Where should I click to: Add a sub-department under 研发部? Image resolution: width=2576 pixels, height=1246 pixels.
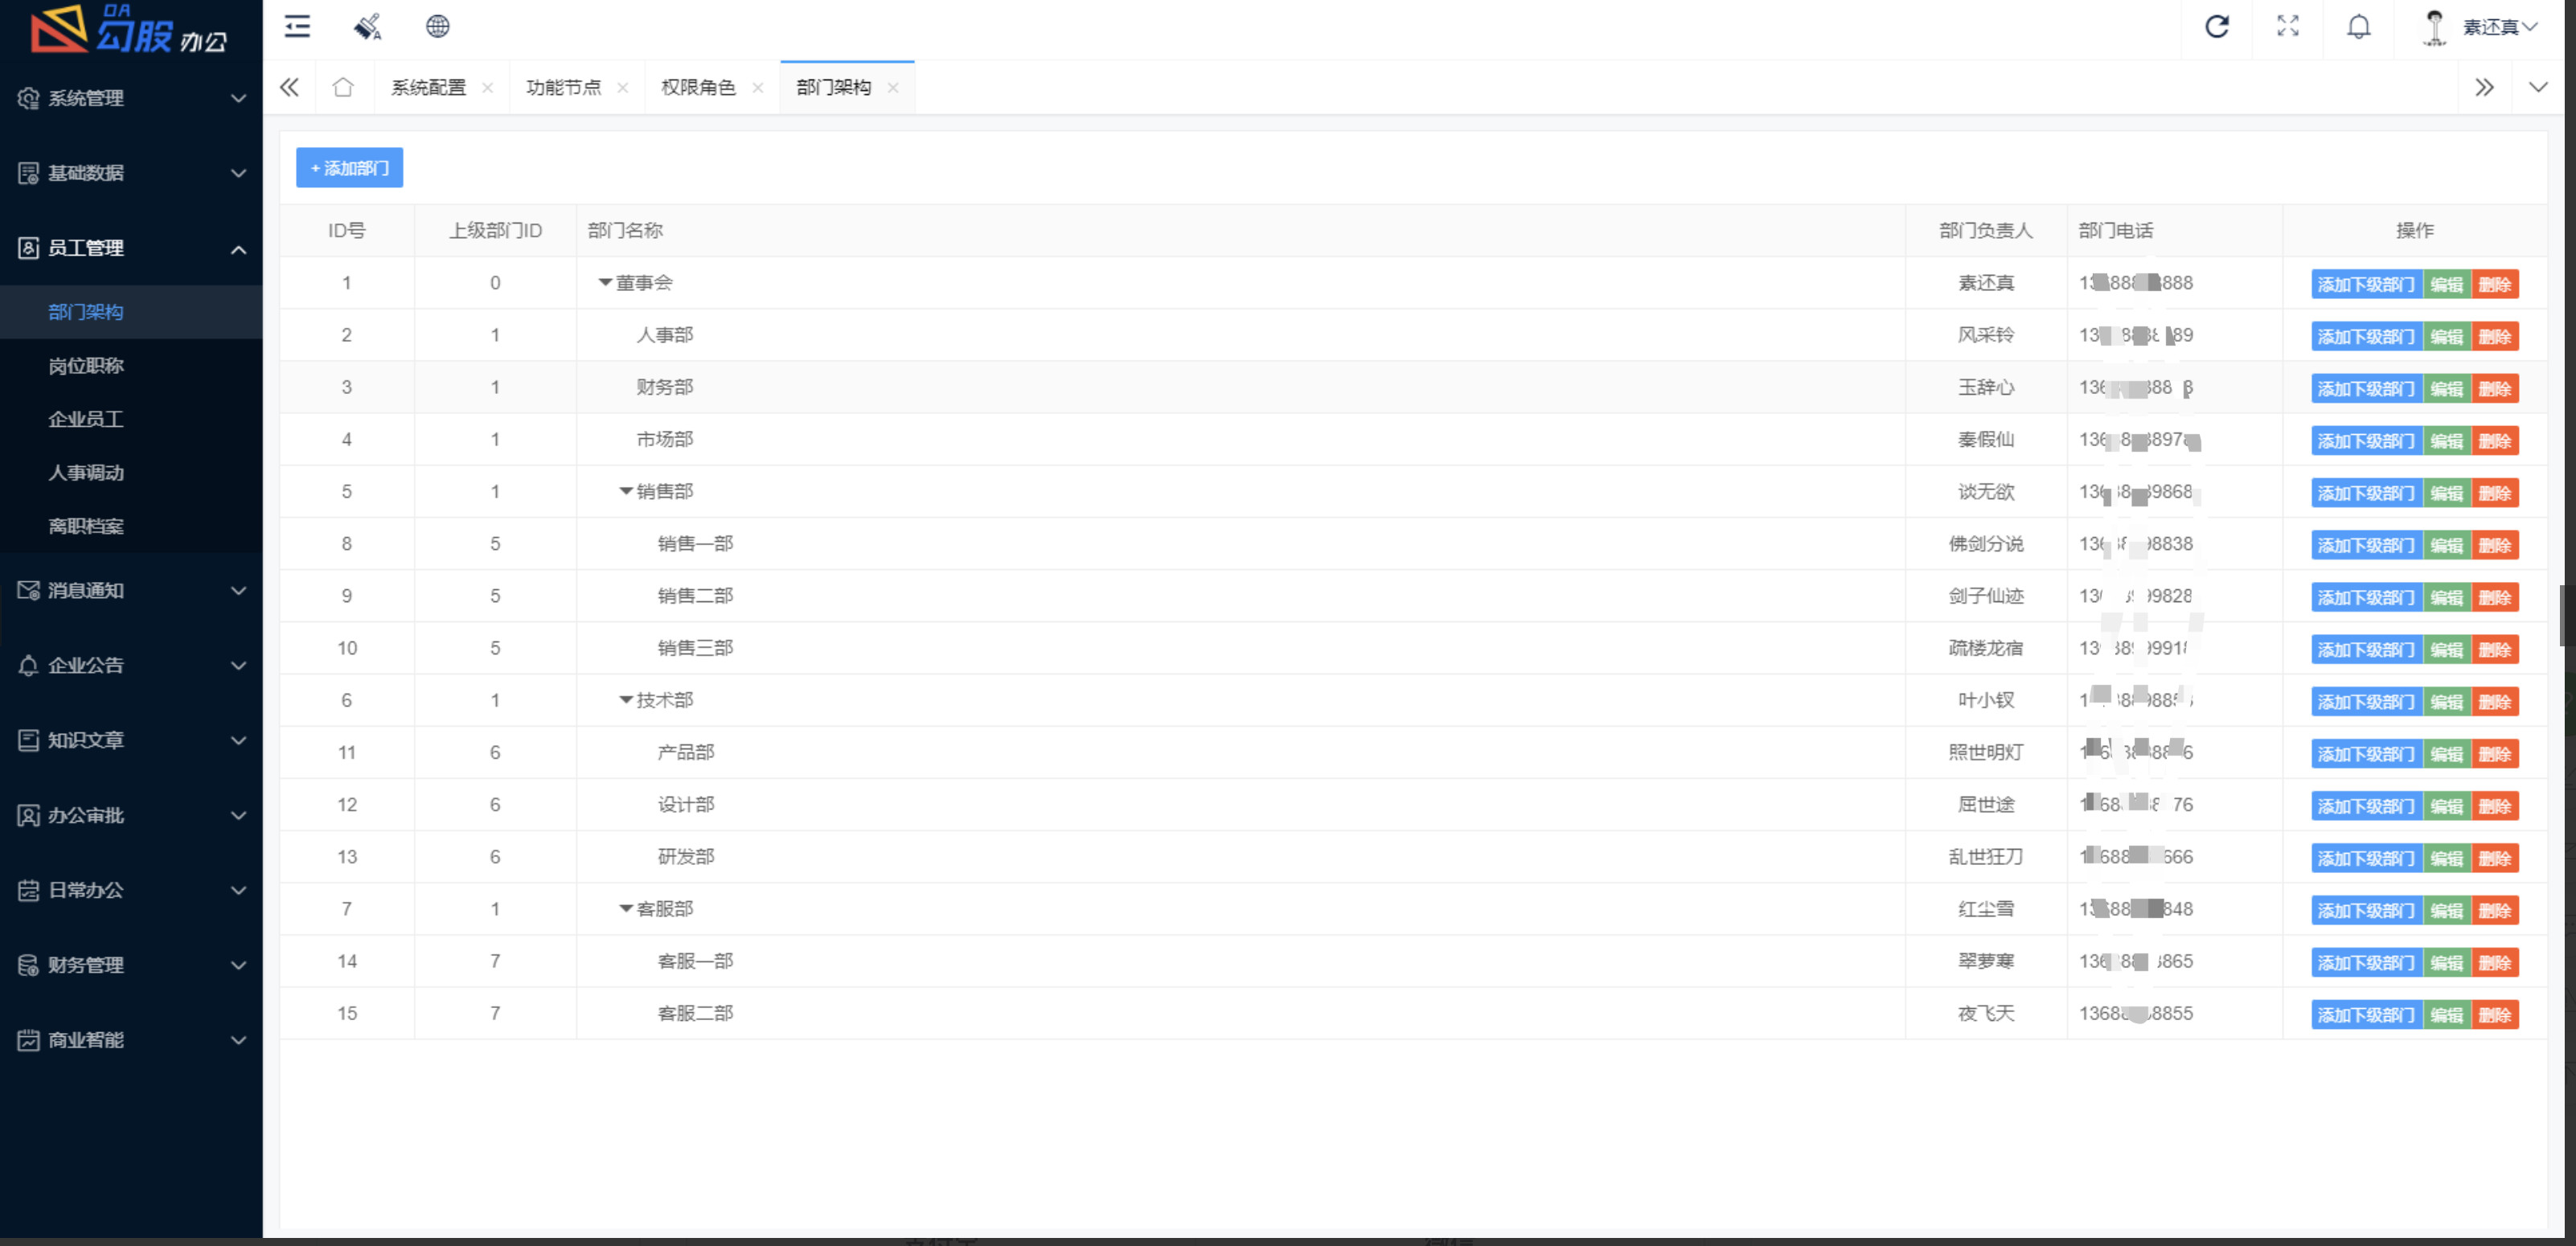(x=2366, y=858)
